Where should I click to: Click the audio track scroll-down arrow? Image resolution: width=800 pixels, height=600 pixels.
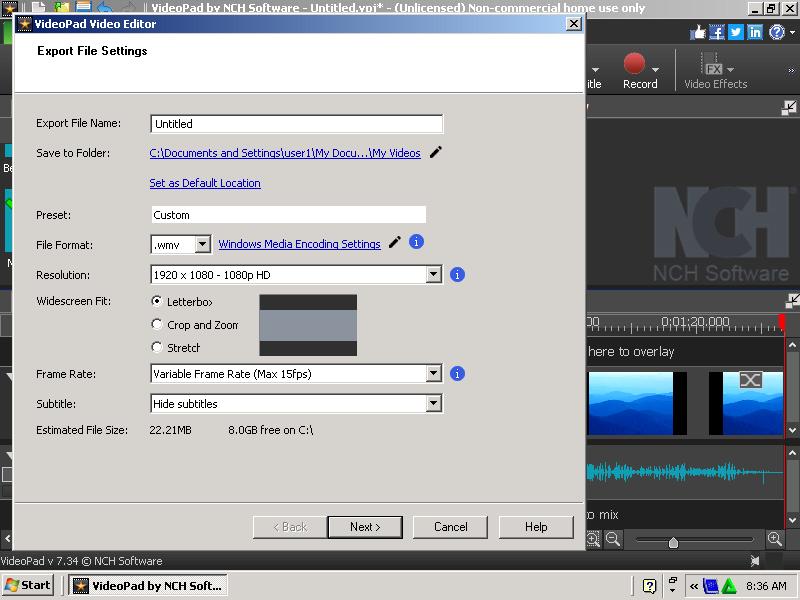click(x=792, y=520)
